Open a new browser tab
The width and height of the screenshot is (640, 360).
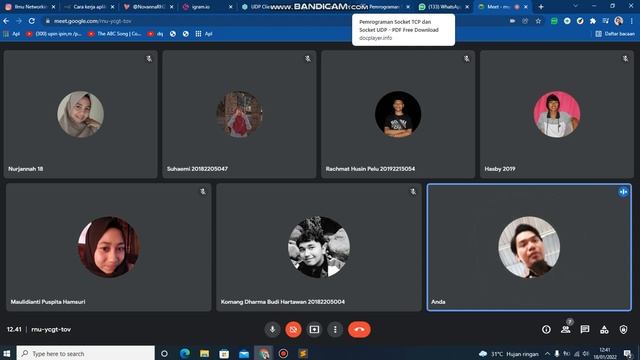point(541,7)
